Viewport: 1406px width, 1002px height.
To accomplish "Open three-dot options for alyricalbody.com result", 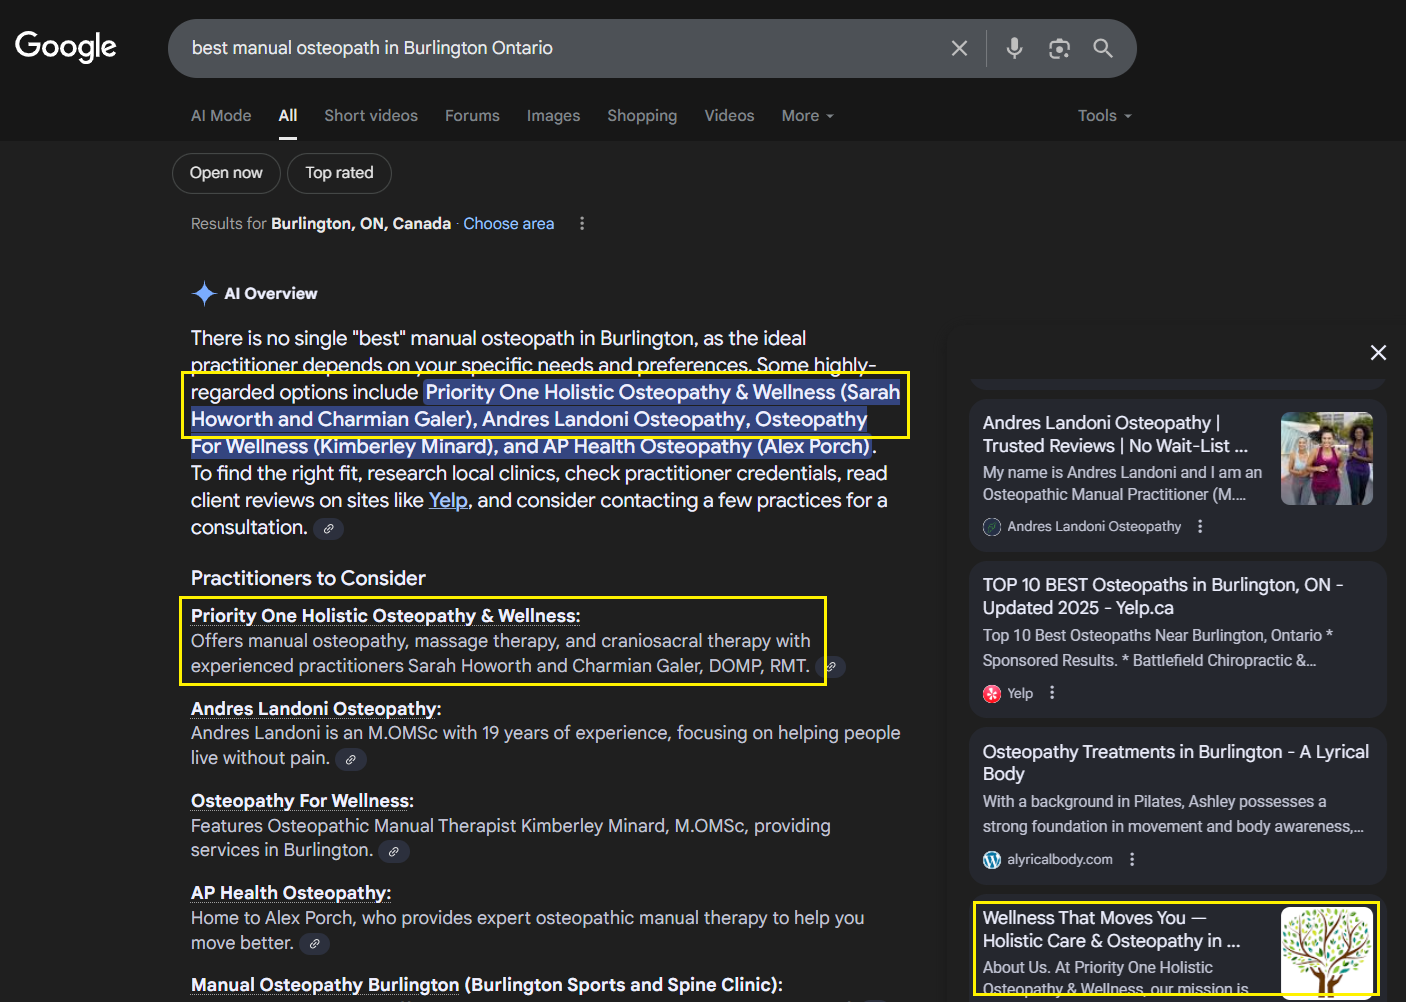I will [1132, 859].
